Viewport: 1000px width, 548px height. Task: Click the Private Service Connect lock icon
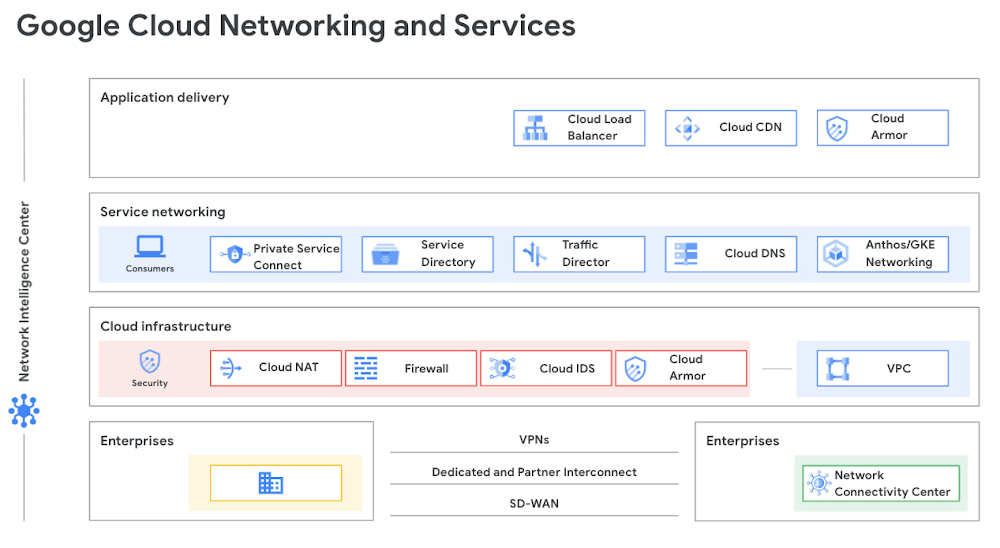pyautogui.click(x=235, y=254)
